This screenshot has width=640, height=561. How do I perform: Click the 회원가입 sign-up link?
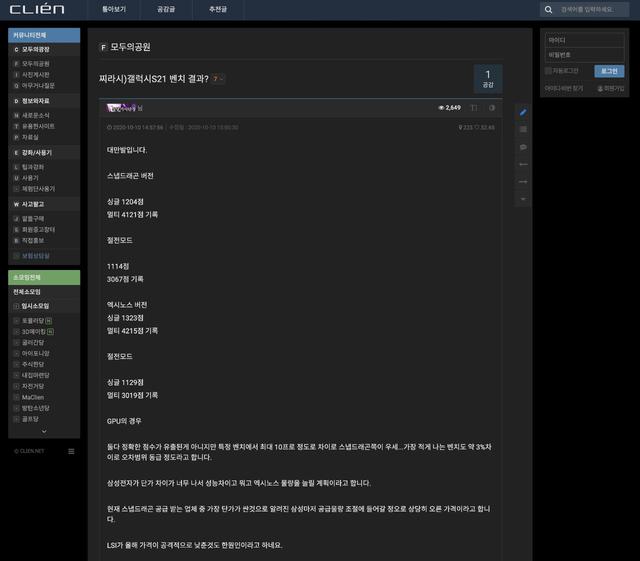pos(611,89)
